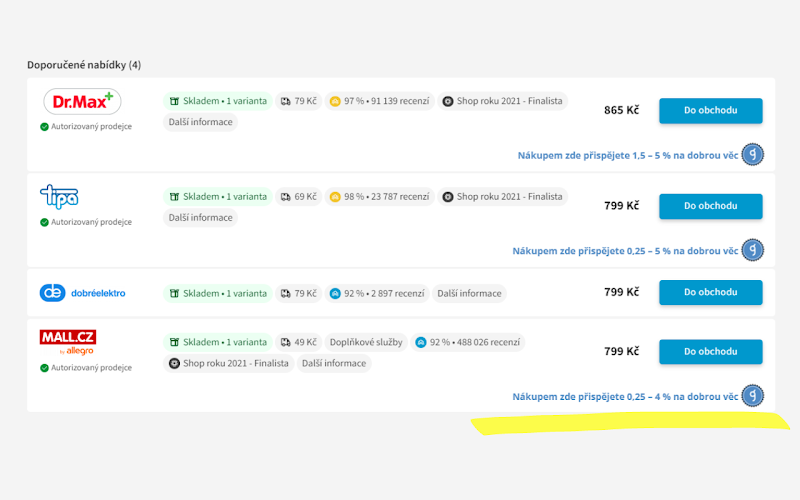Open the 97 % • 91 139 recenzí rating
The image size is (800, 500).
379,101
